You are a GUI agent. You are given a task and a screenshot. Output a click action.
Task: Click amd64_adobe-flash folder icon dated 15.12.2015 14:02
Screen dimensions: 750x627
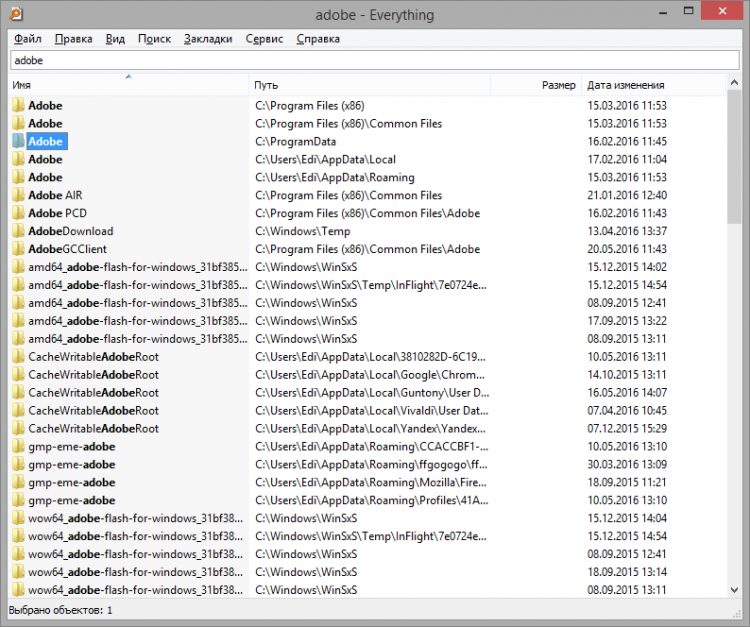18,267
